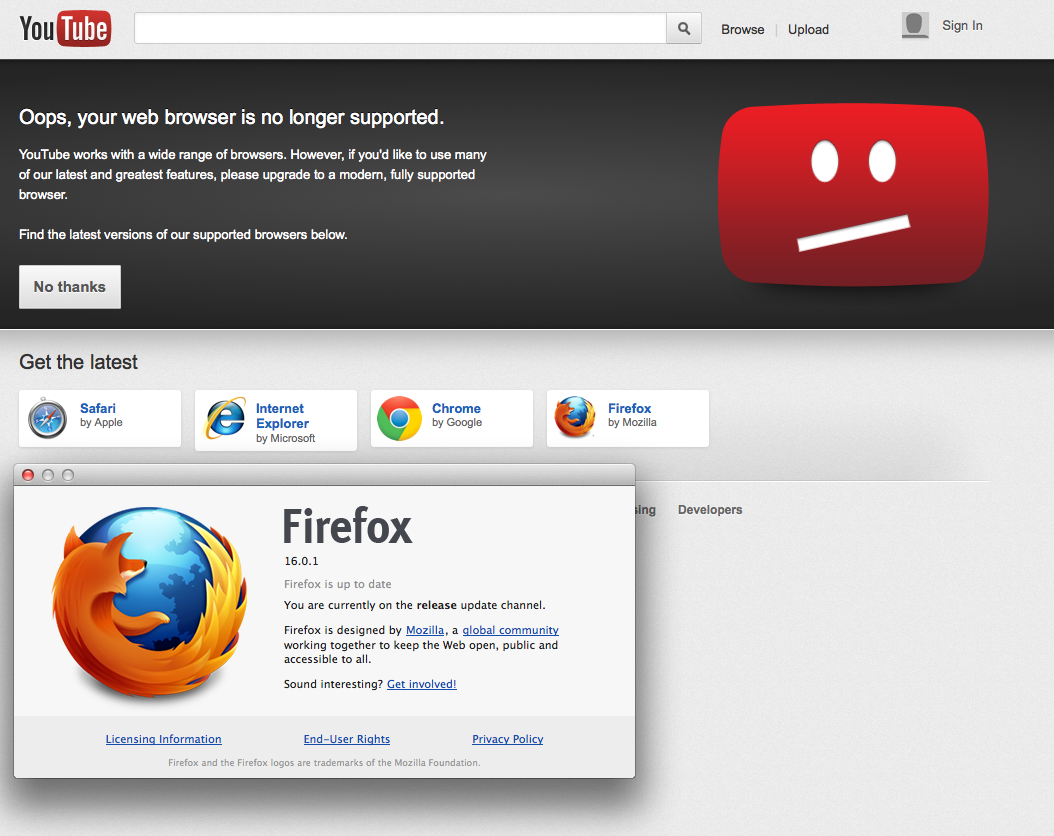Click the version number 16.0.1
Viewport: 1054px width, 836px height.
[x=301, y=561]
